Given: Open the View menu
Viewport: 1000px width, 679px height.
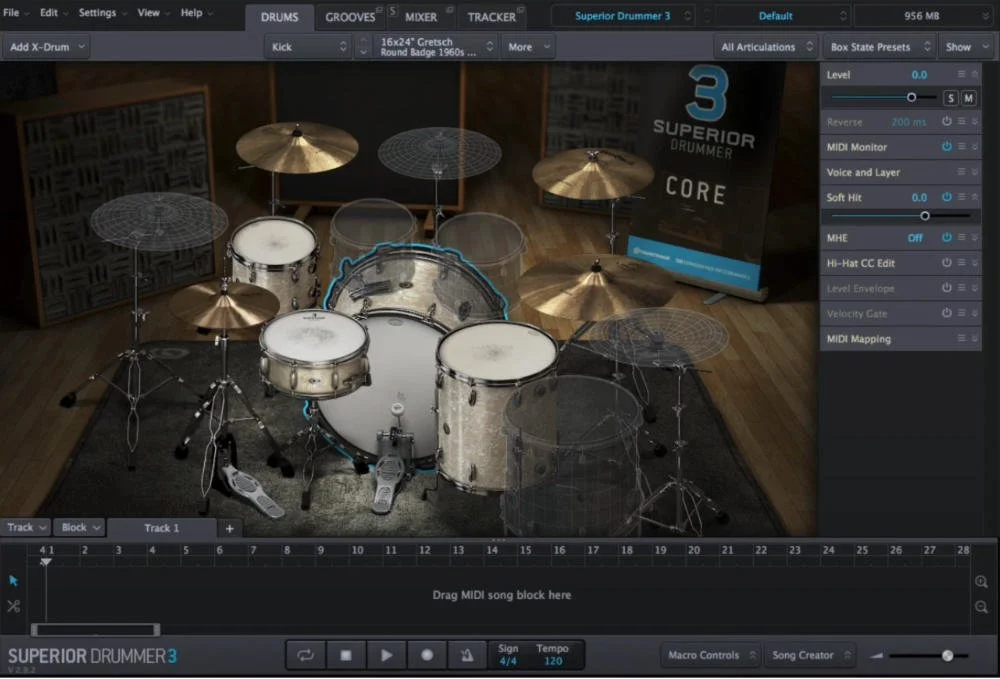Looking at the screenshot, I should click(153, 12).
